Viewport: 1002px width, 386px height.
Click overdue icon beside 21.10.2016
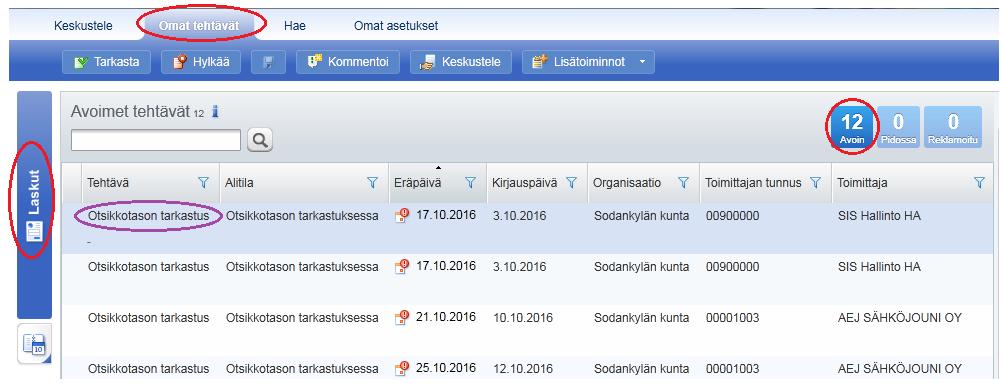(402, 317)
